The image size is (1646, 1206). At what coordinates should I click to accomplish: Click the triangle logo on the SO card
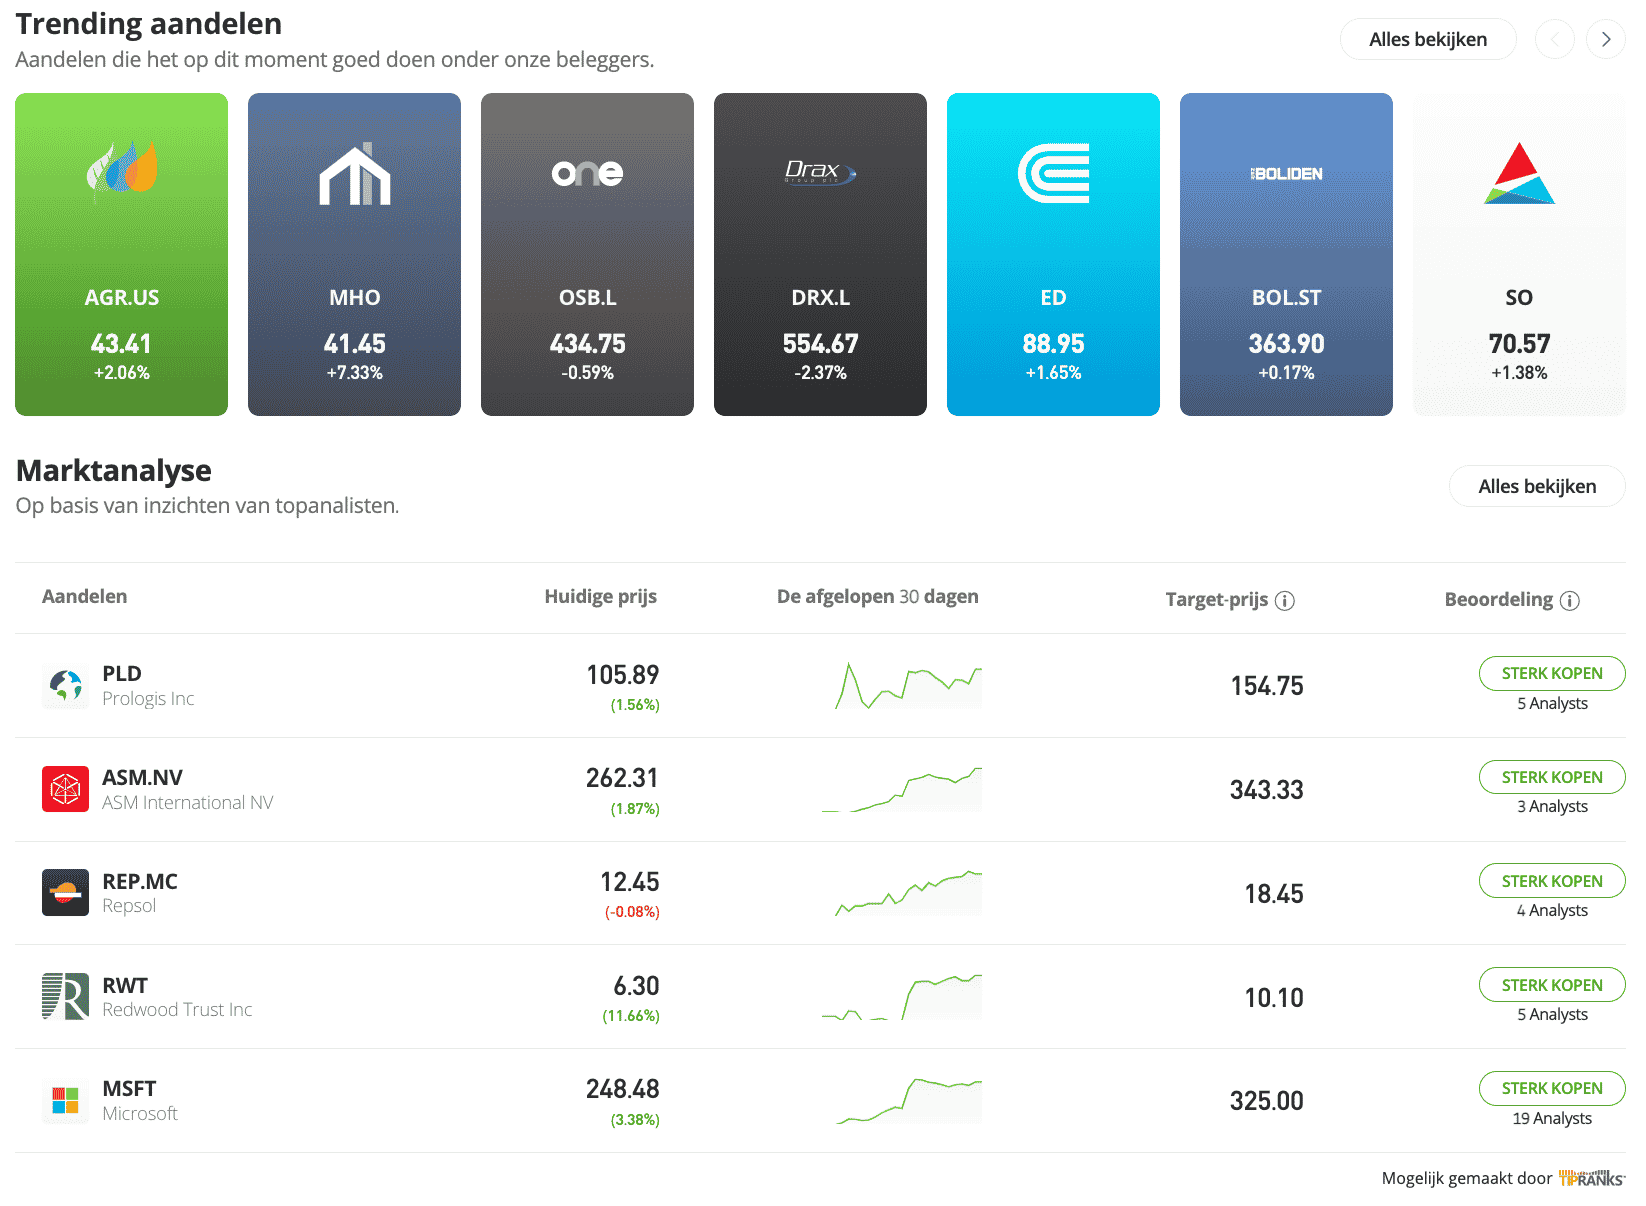1519,173
